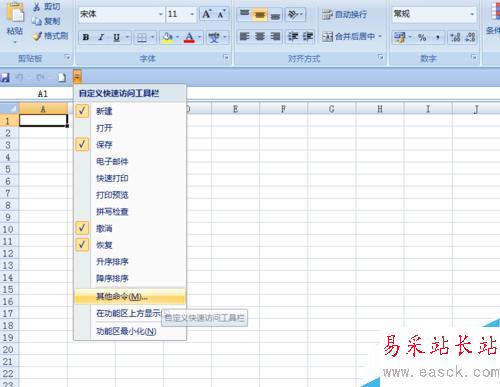Uncheck Undo (撤消) in the menu

click(x=130, y=228)
